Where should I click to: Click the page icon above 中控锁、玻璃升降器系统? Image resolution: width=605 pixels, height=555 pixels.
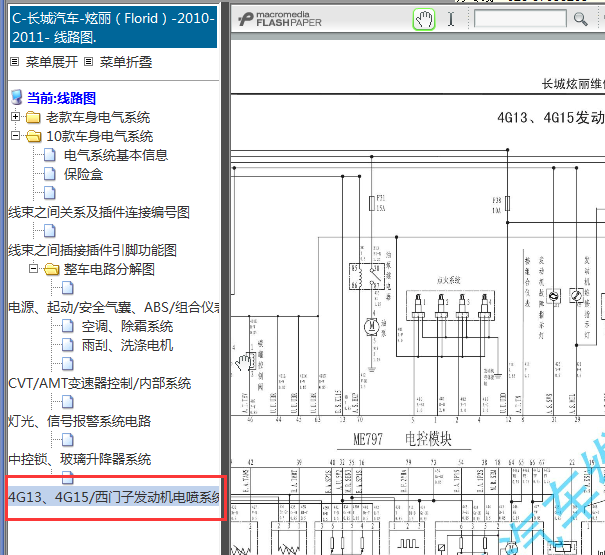point(68,440)
